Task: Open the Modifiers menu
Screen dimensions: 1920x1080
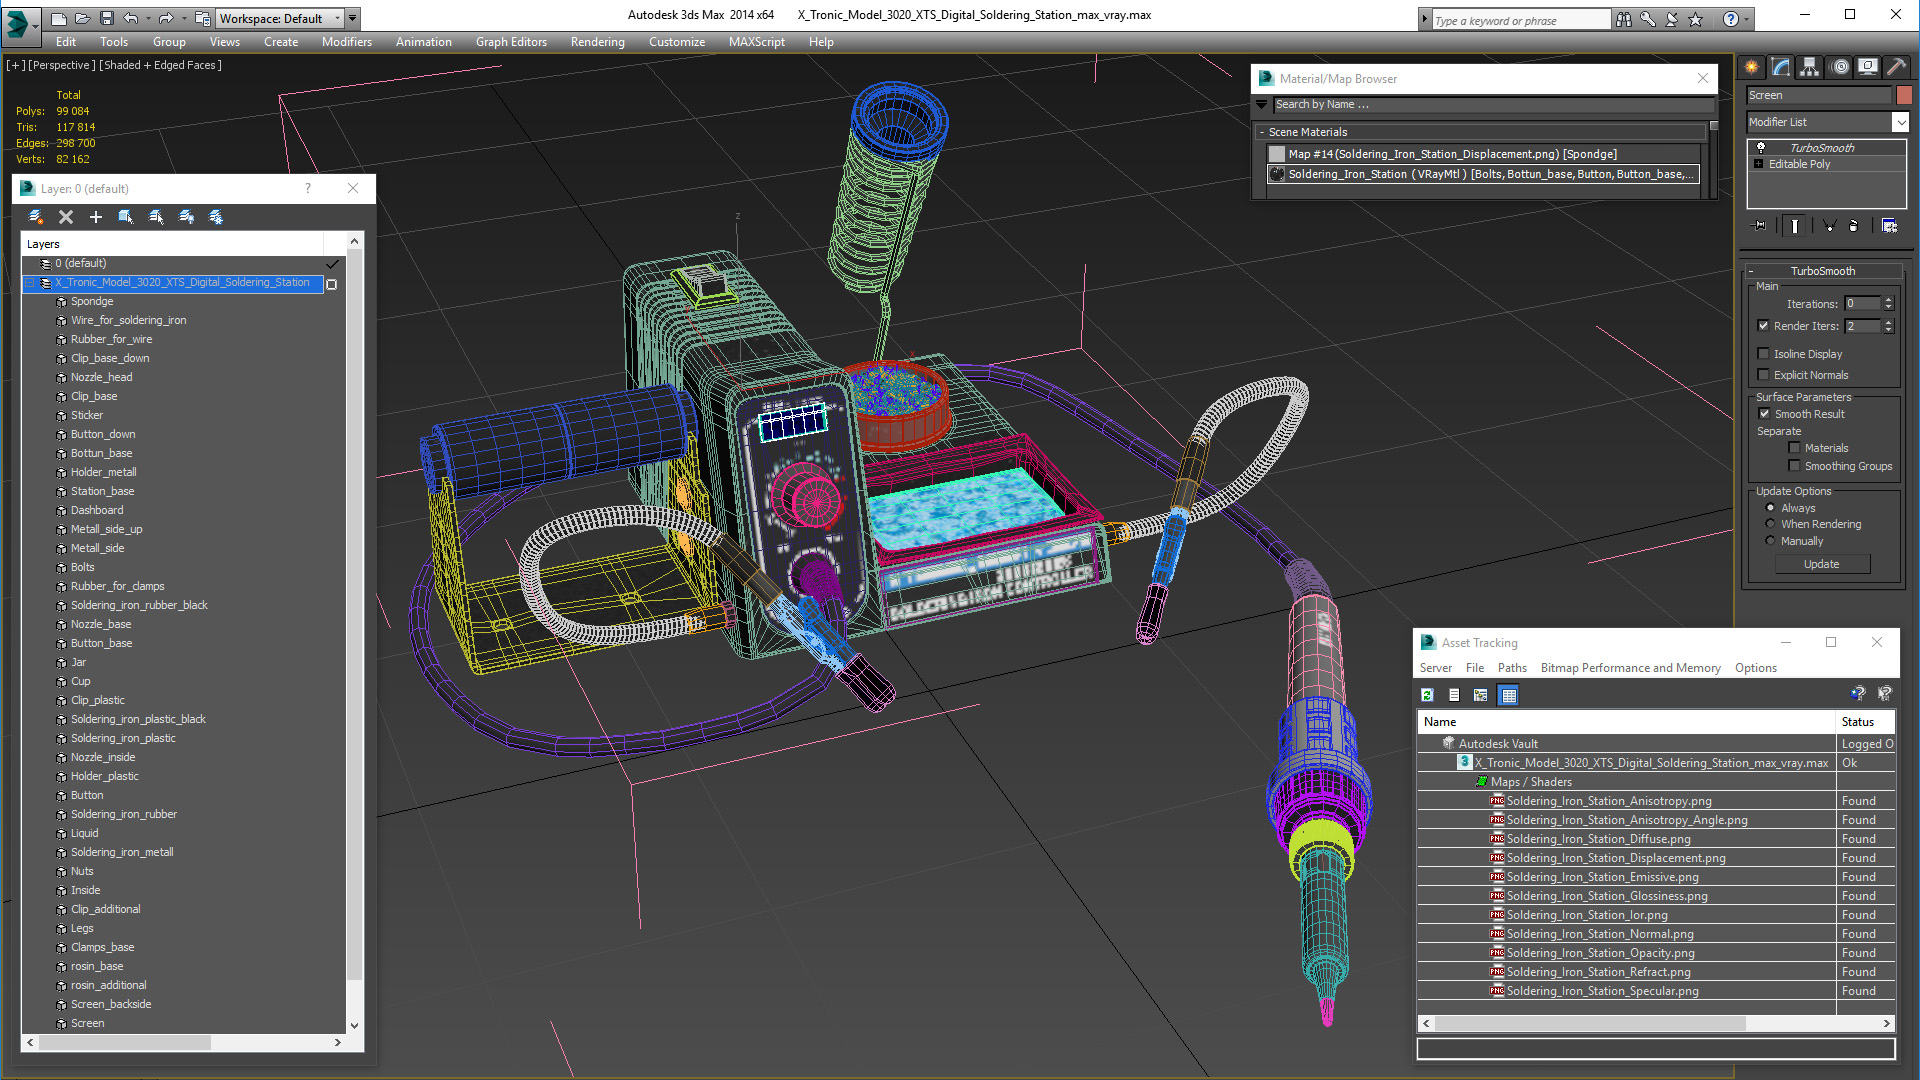Action: (x=346, y=42)
